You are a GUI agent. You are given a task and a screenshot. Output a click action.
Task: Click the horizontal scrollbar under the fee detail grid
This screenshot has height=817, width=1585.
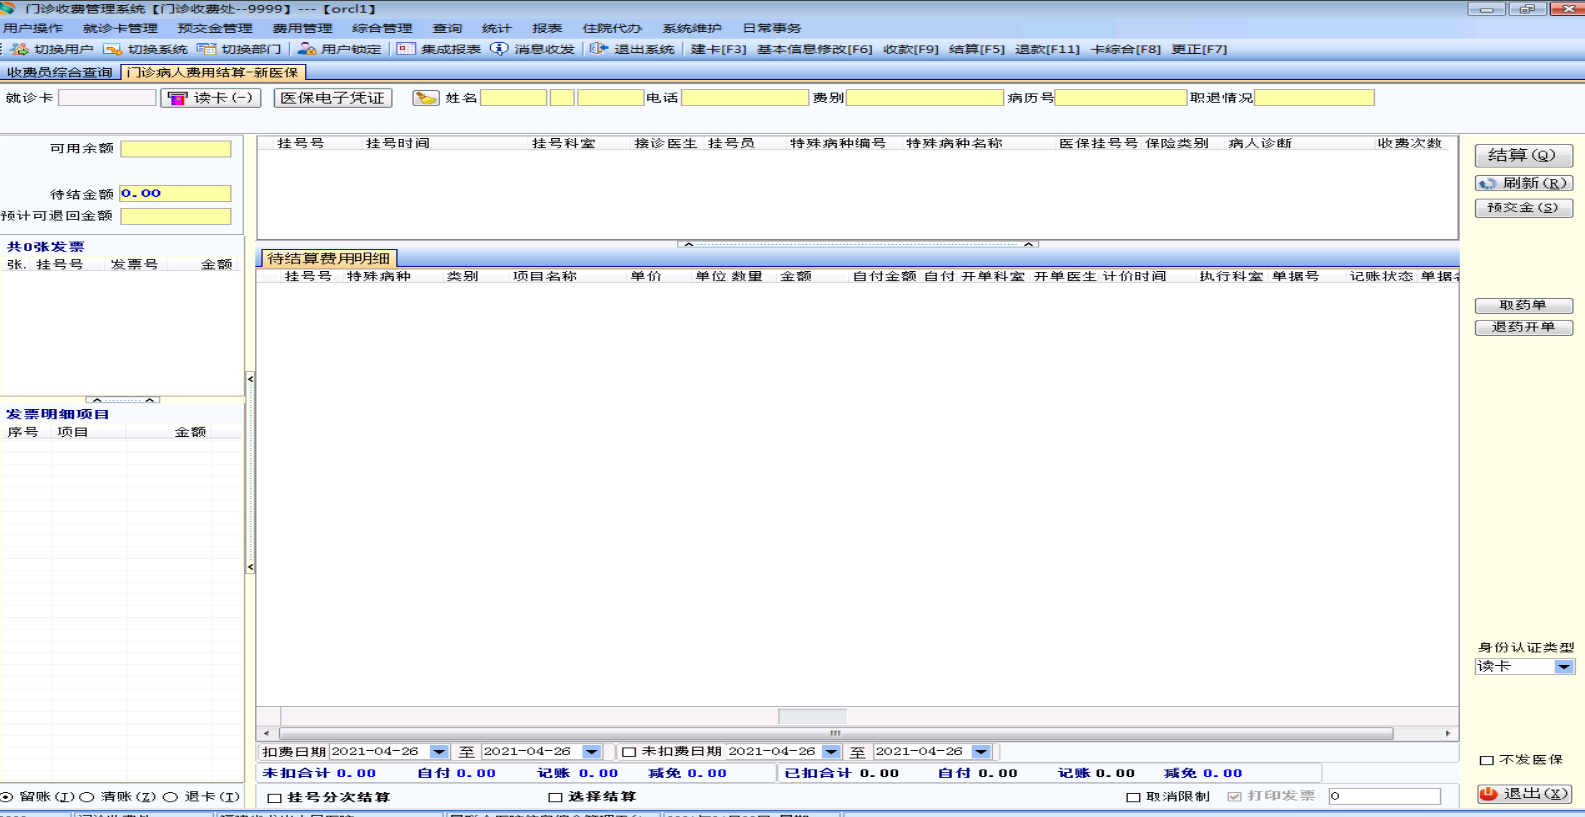click(836, 734)
